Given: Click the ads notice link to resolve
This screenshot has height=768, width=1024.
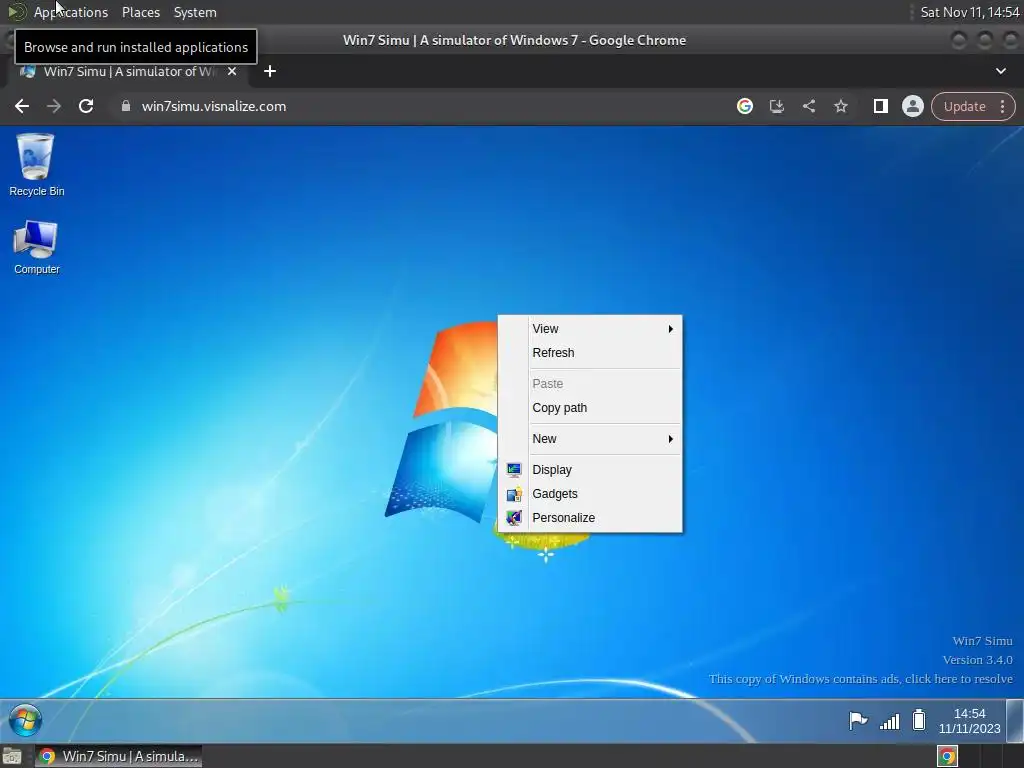Looking at the screenshot, I should (861, 679).
